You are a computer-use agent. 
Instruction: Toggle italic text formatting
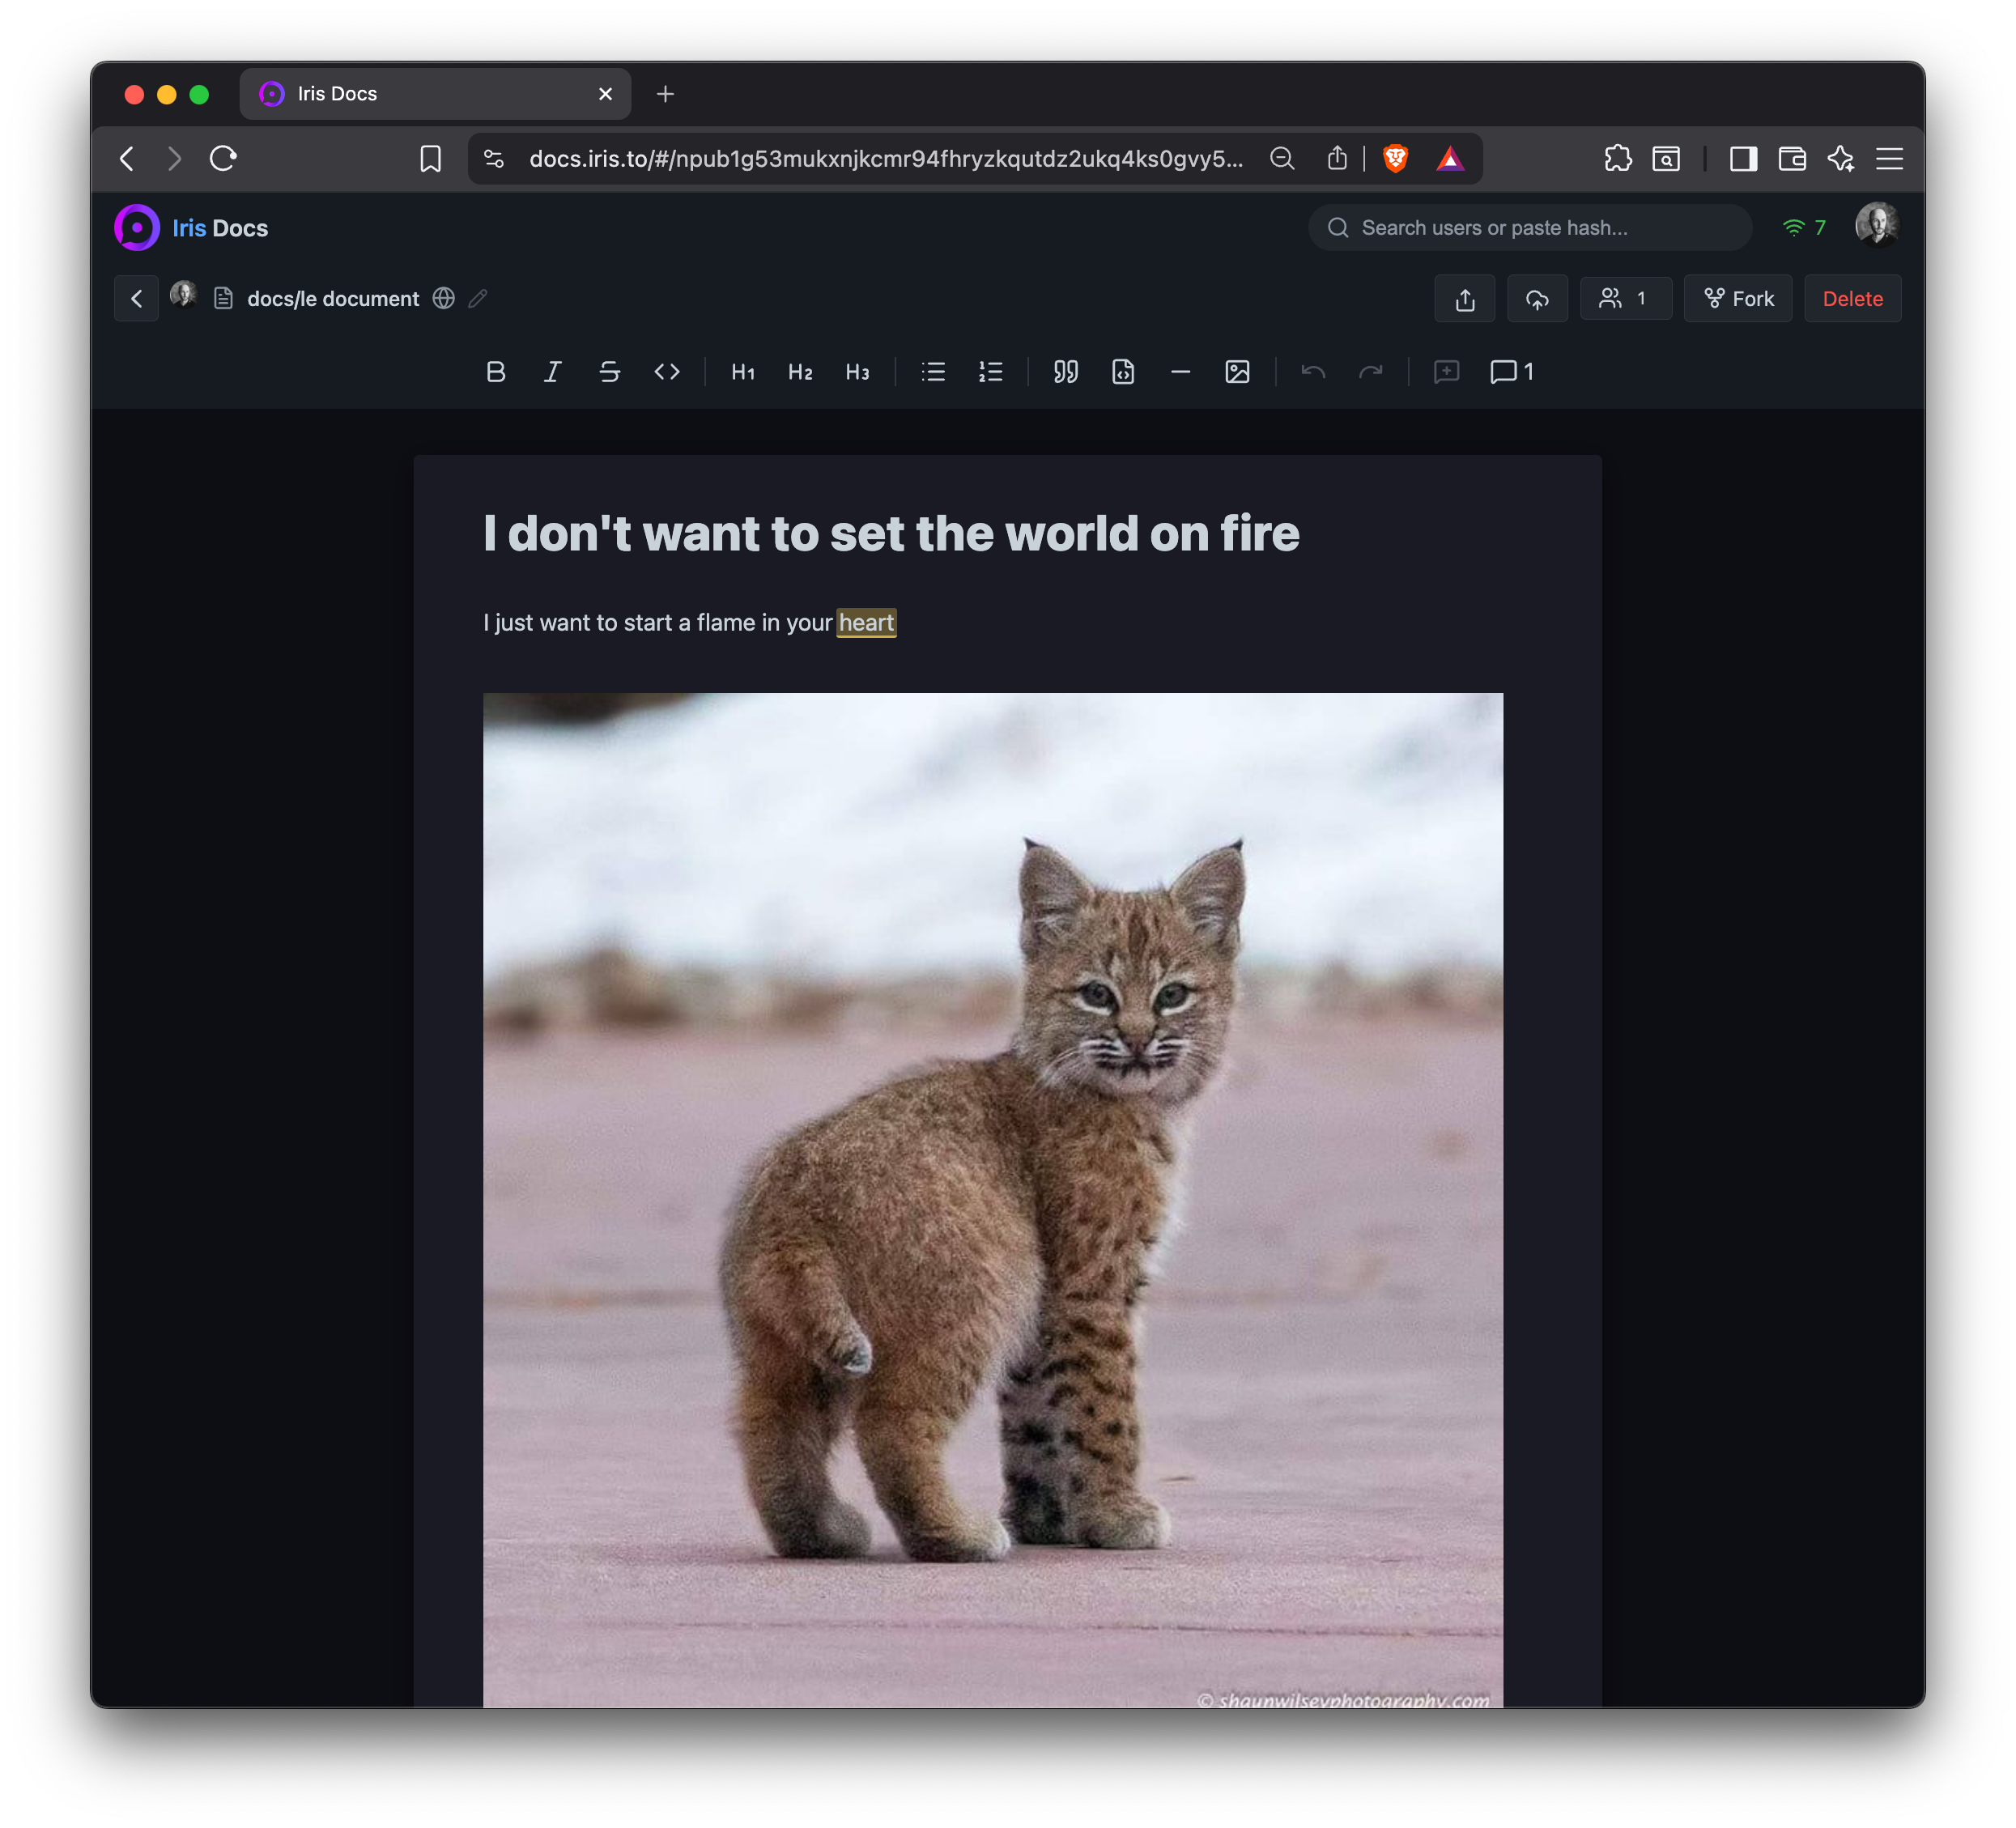(552, 372)
